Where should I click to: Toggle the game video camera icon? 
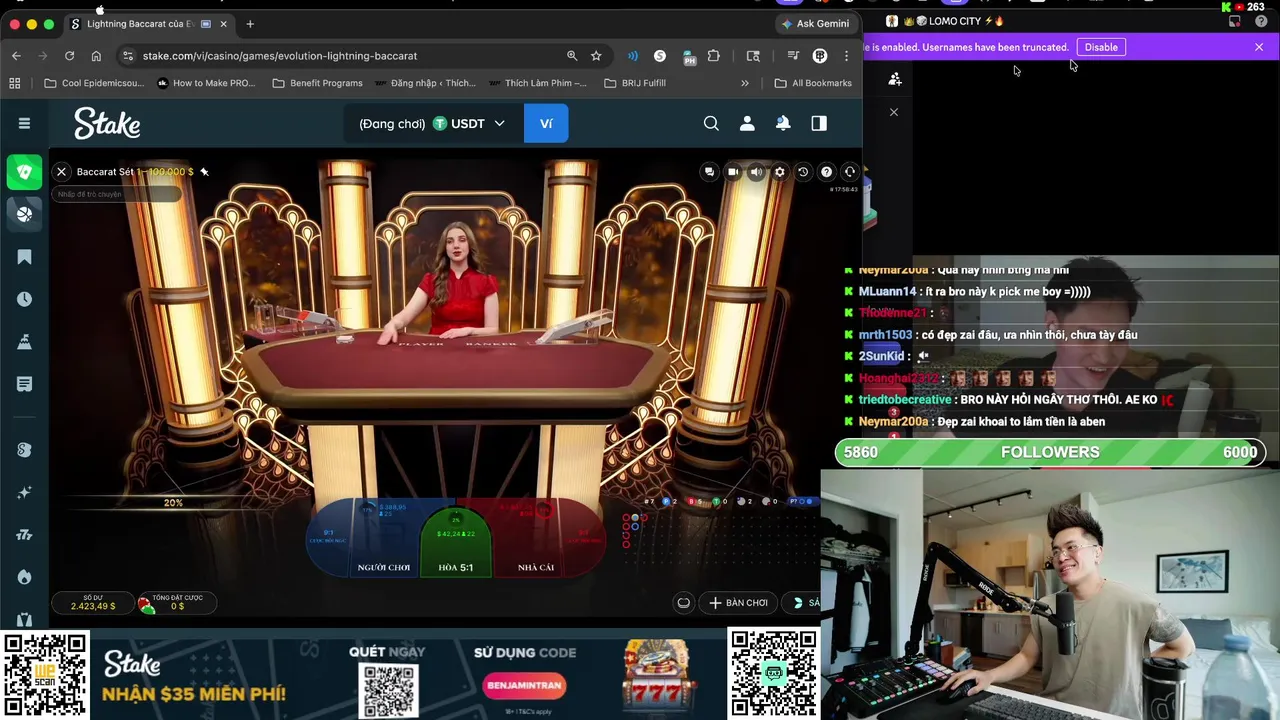pos(733,172)
